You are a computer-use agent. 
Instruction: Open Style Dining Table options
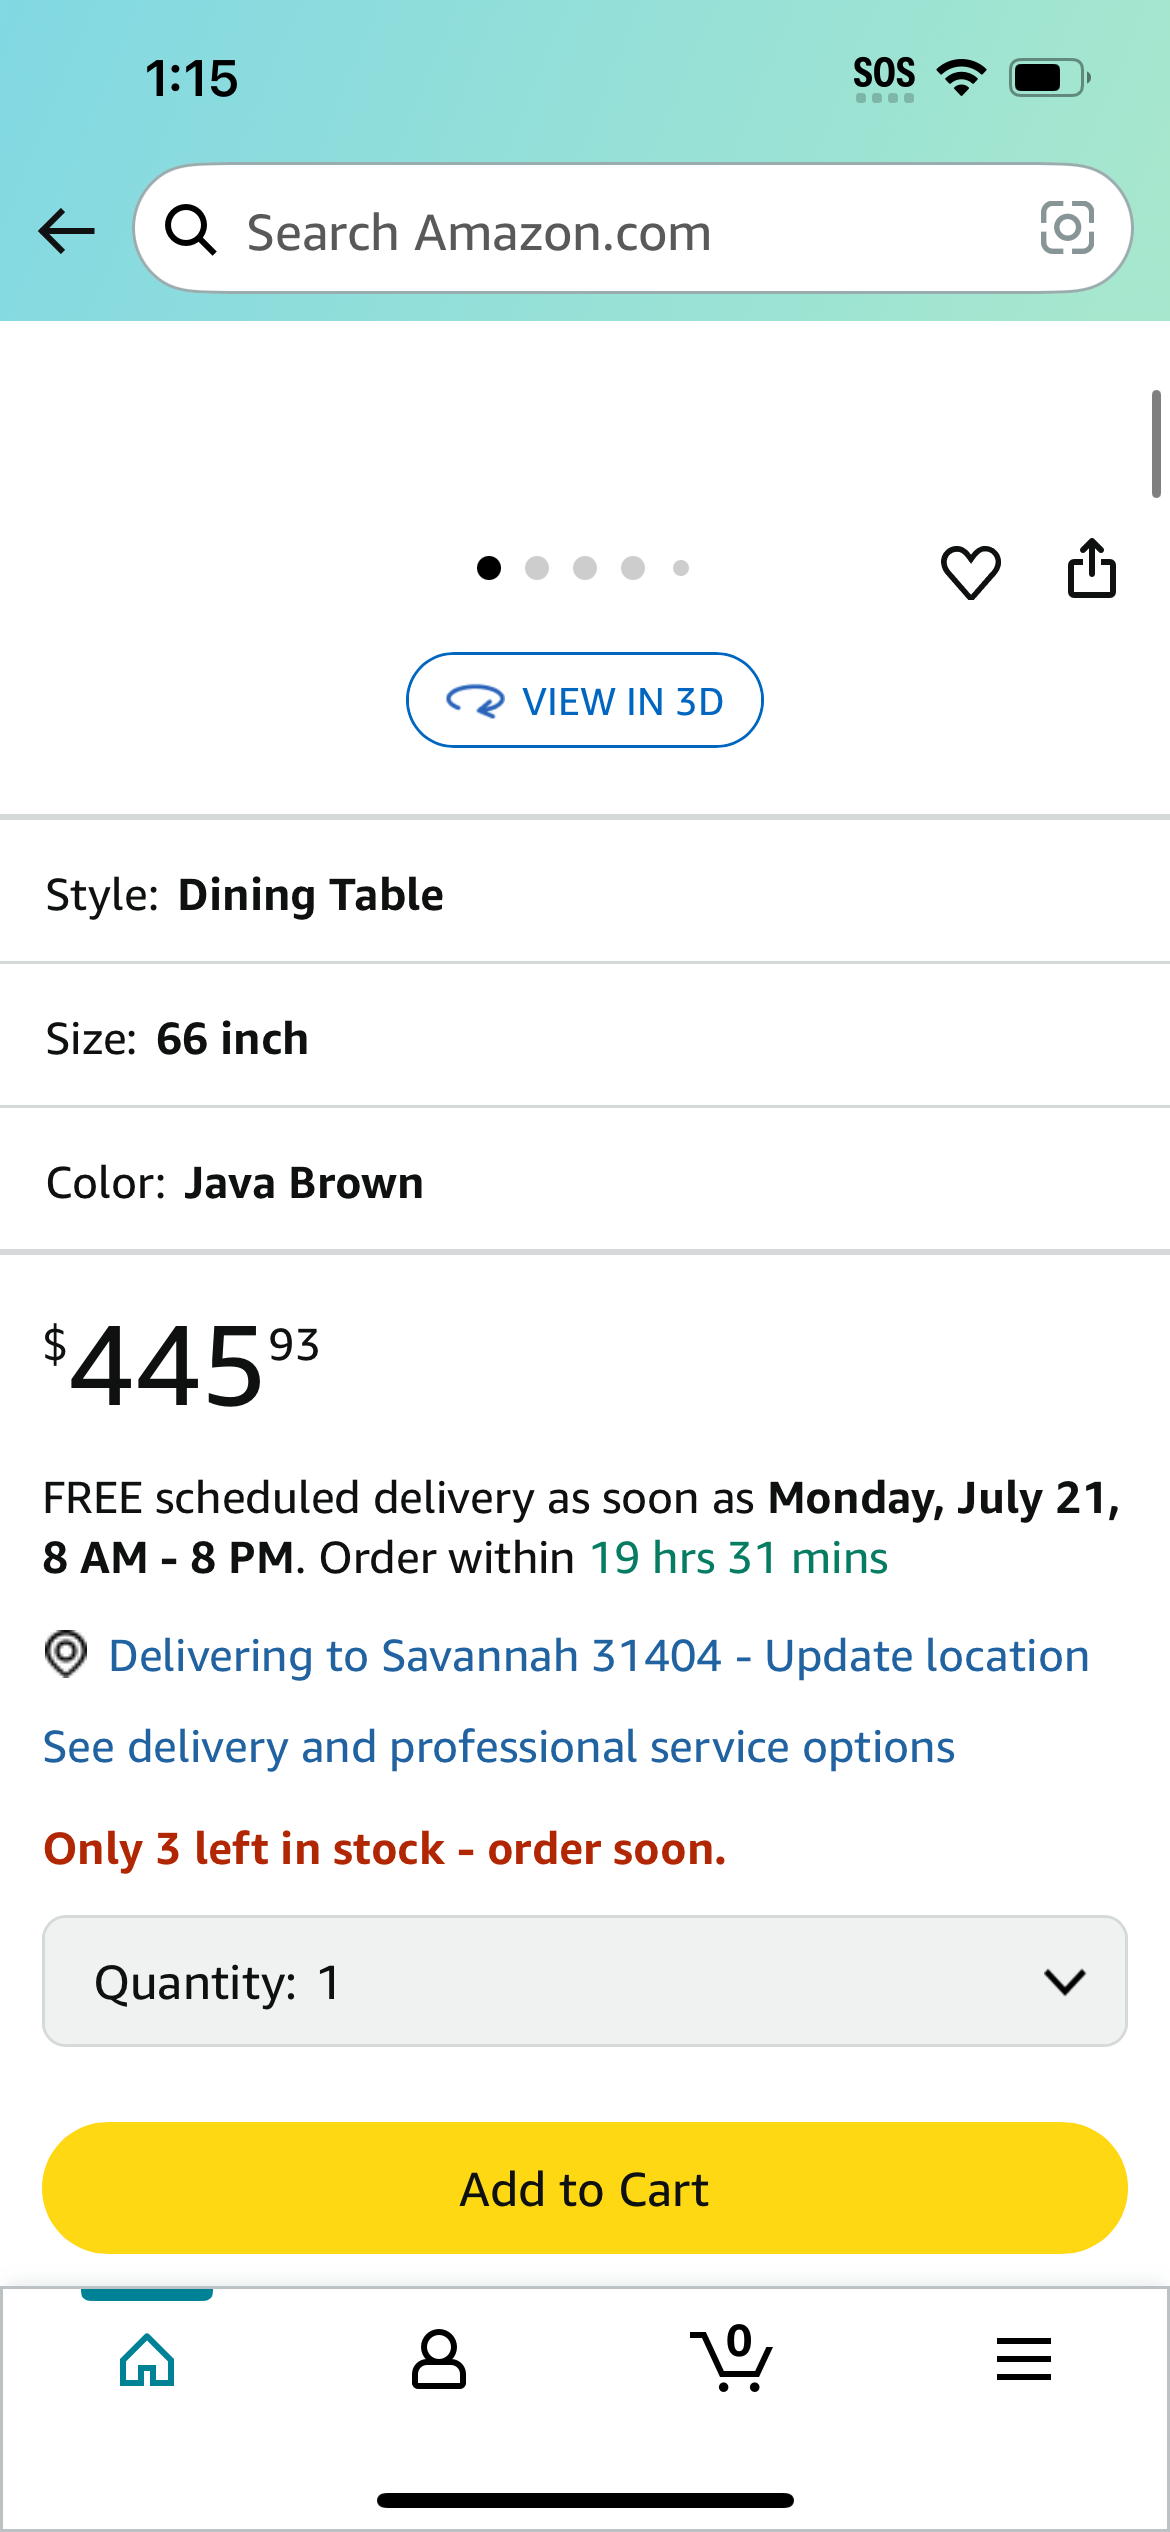585,894
